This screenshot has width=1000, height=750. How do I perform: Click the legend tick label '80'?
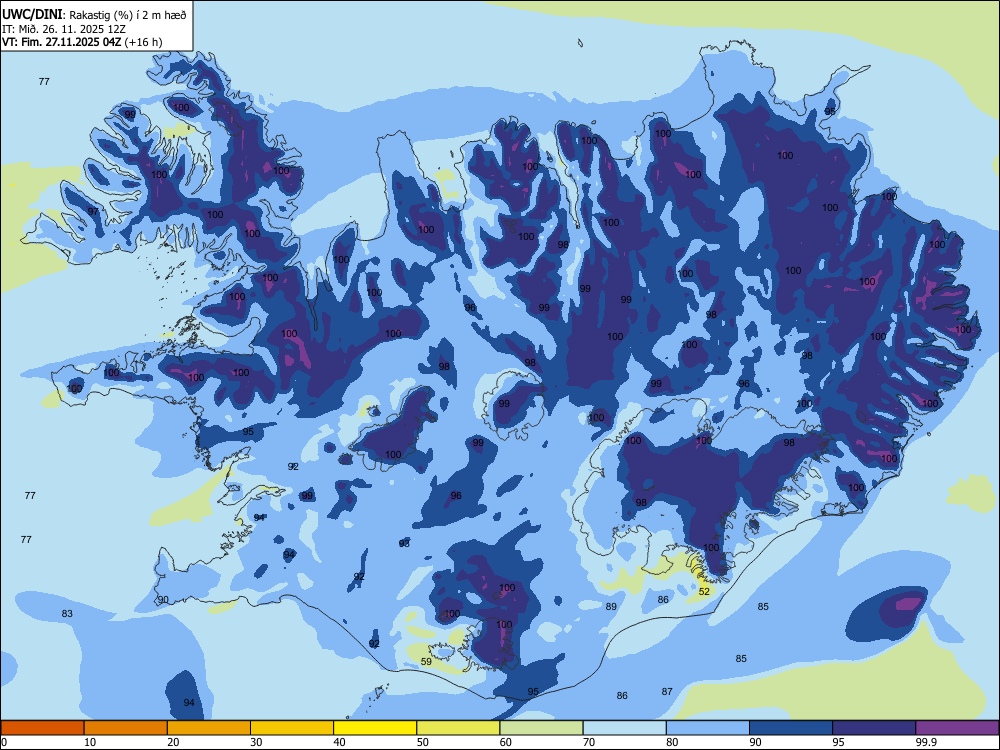[x=672, y=742]
